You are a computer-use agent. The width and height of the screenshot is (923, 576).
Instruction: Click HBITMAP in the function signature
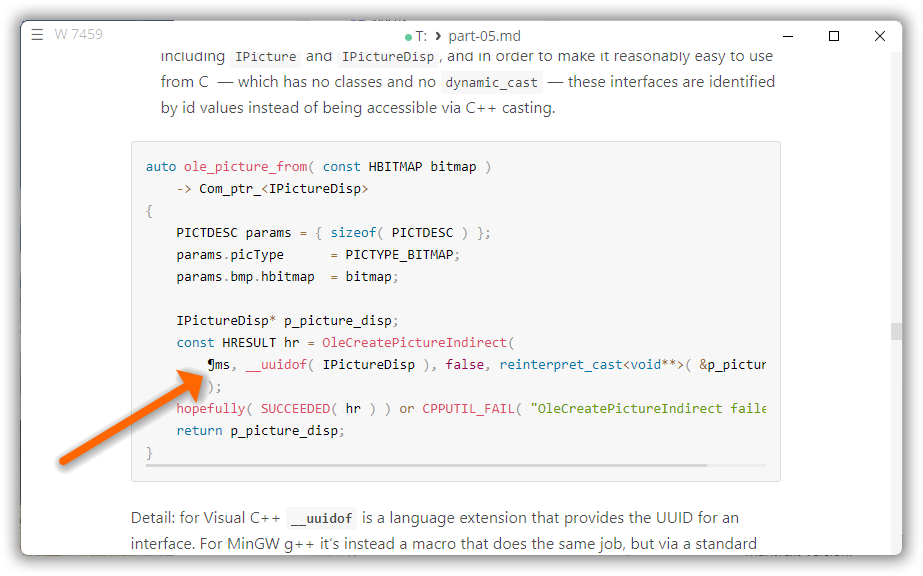coord(395,167)
